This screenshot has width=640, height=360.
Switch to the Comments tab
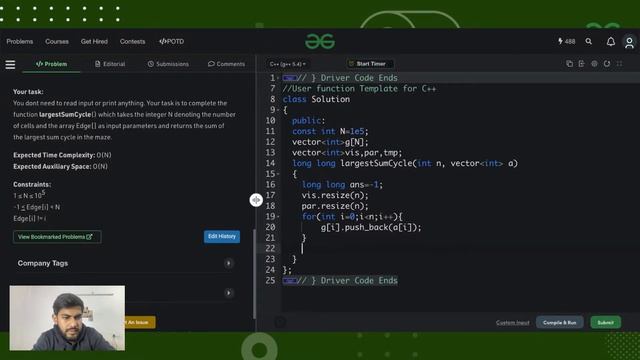pos(227,64)
